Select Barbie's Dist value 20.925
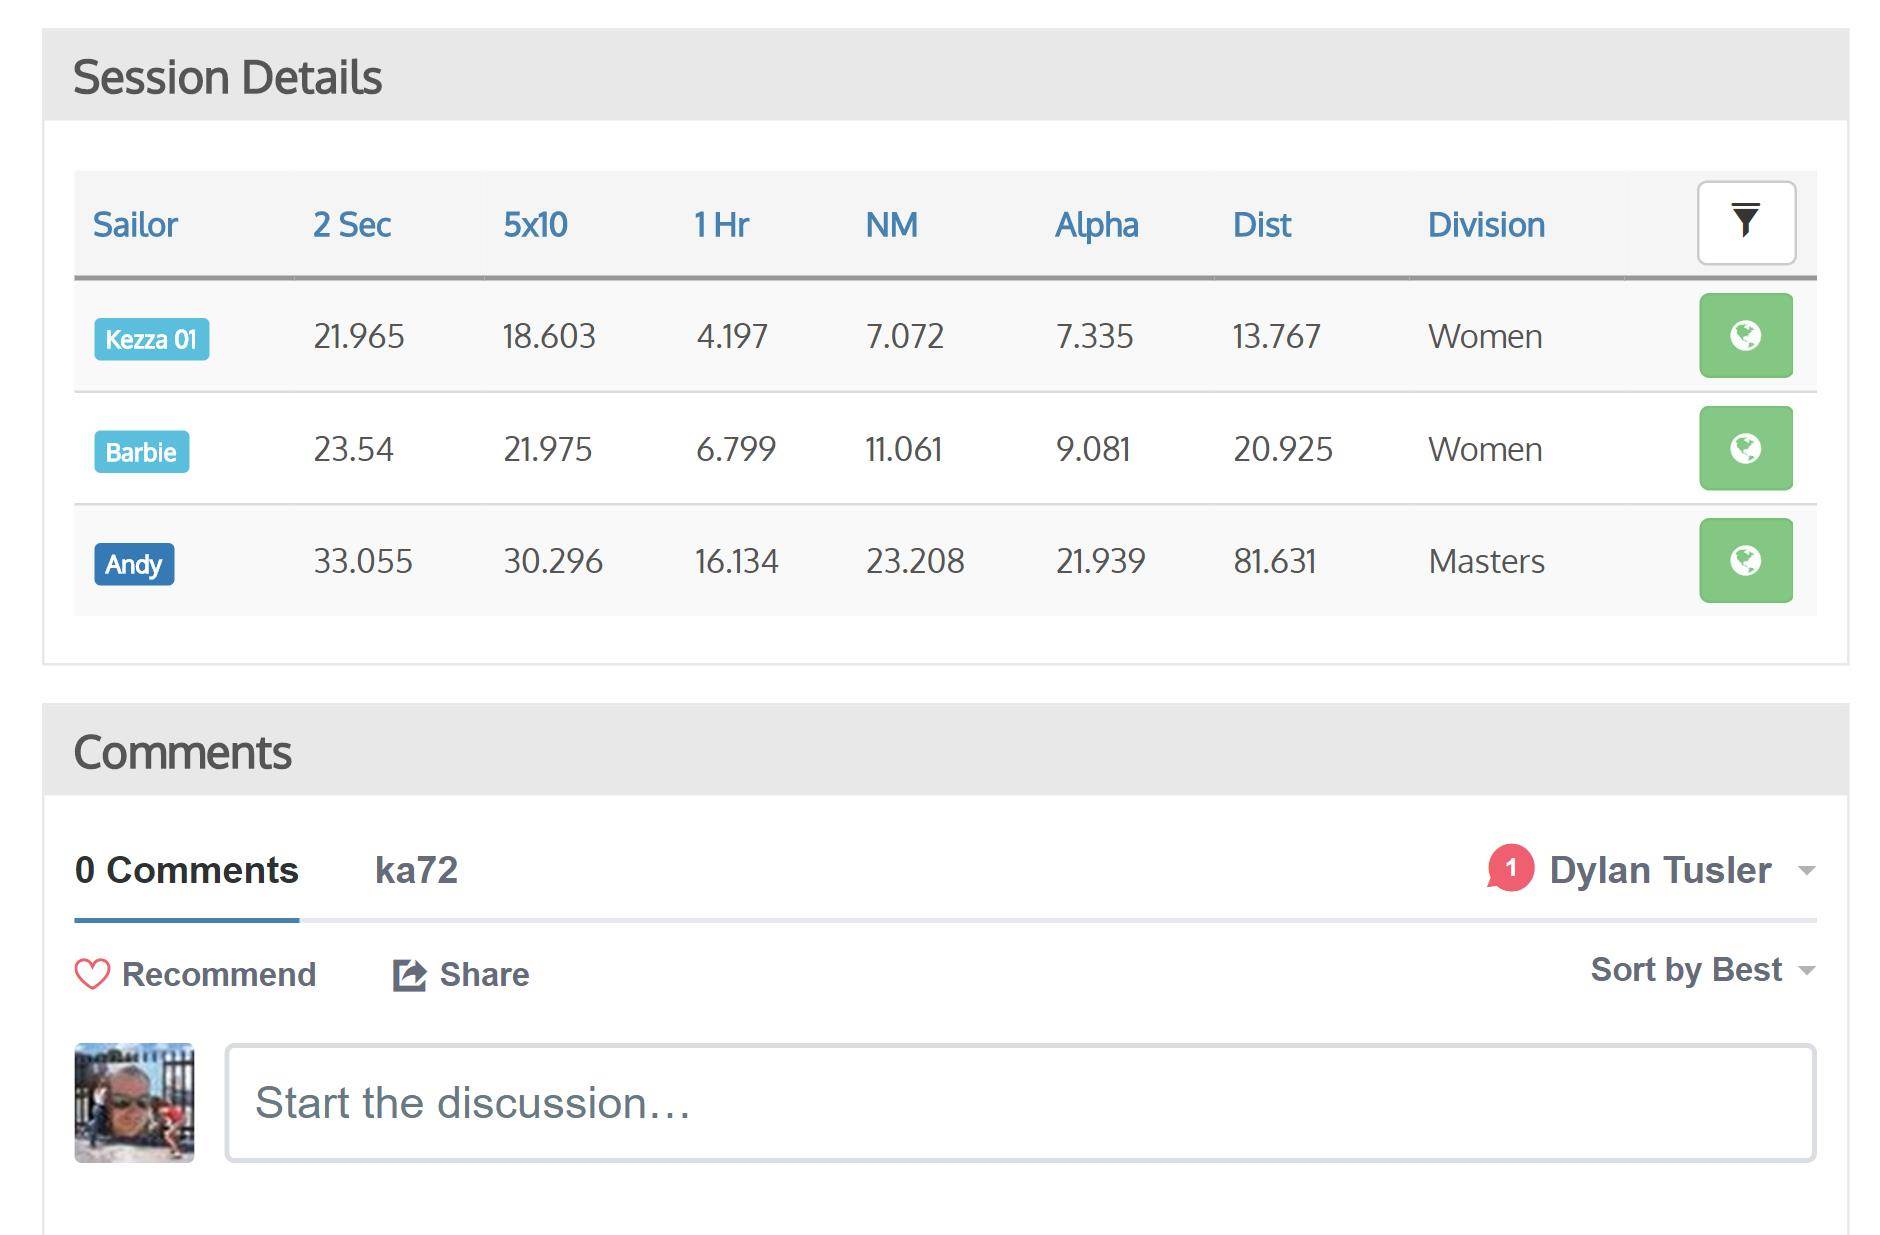1880x1235 pixels. point(1282,449)
